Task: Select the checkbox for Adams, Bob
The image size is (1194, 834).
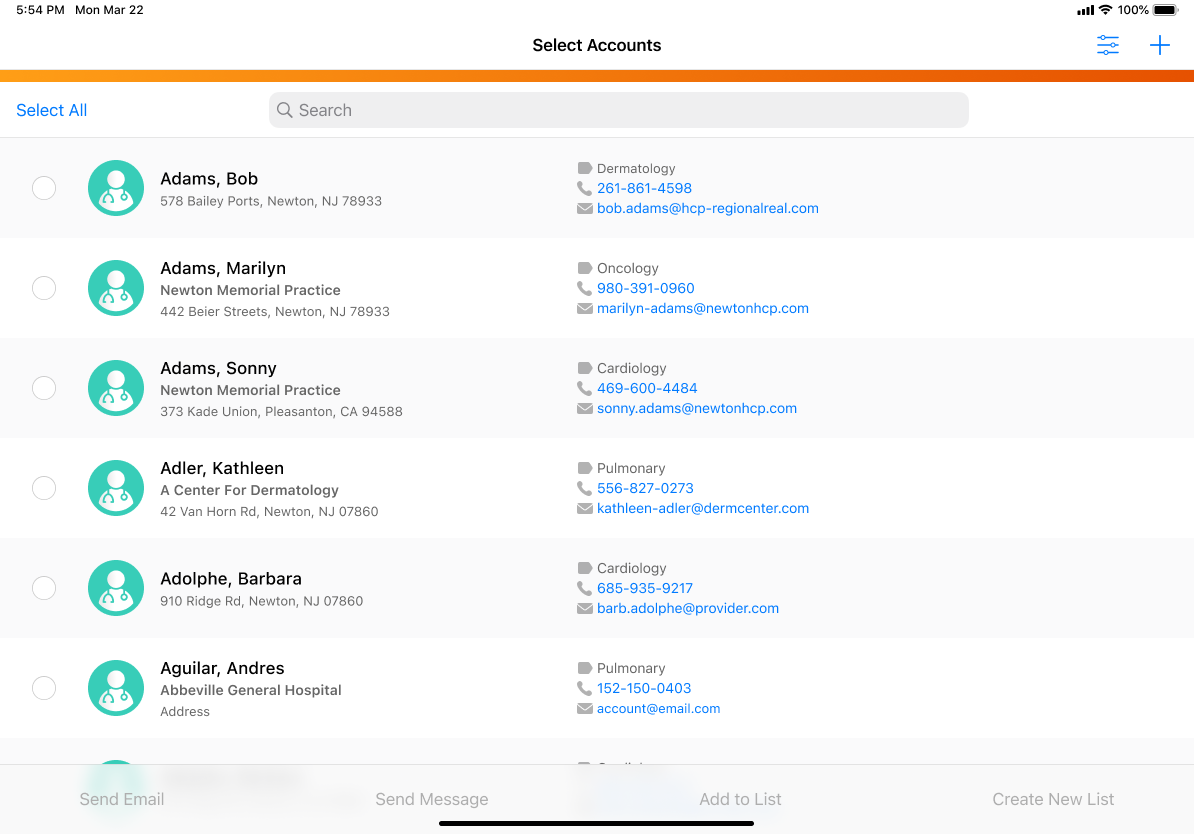Action: 44,188
